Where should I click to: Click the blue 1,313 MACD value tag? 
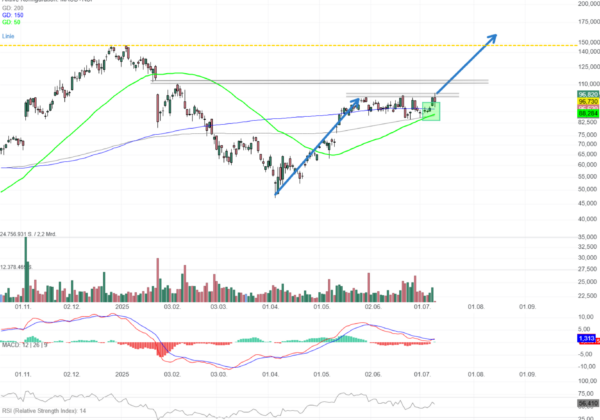[586, 339]
